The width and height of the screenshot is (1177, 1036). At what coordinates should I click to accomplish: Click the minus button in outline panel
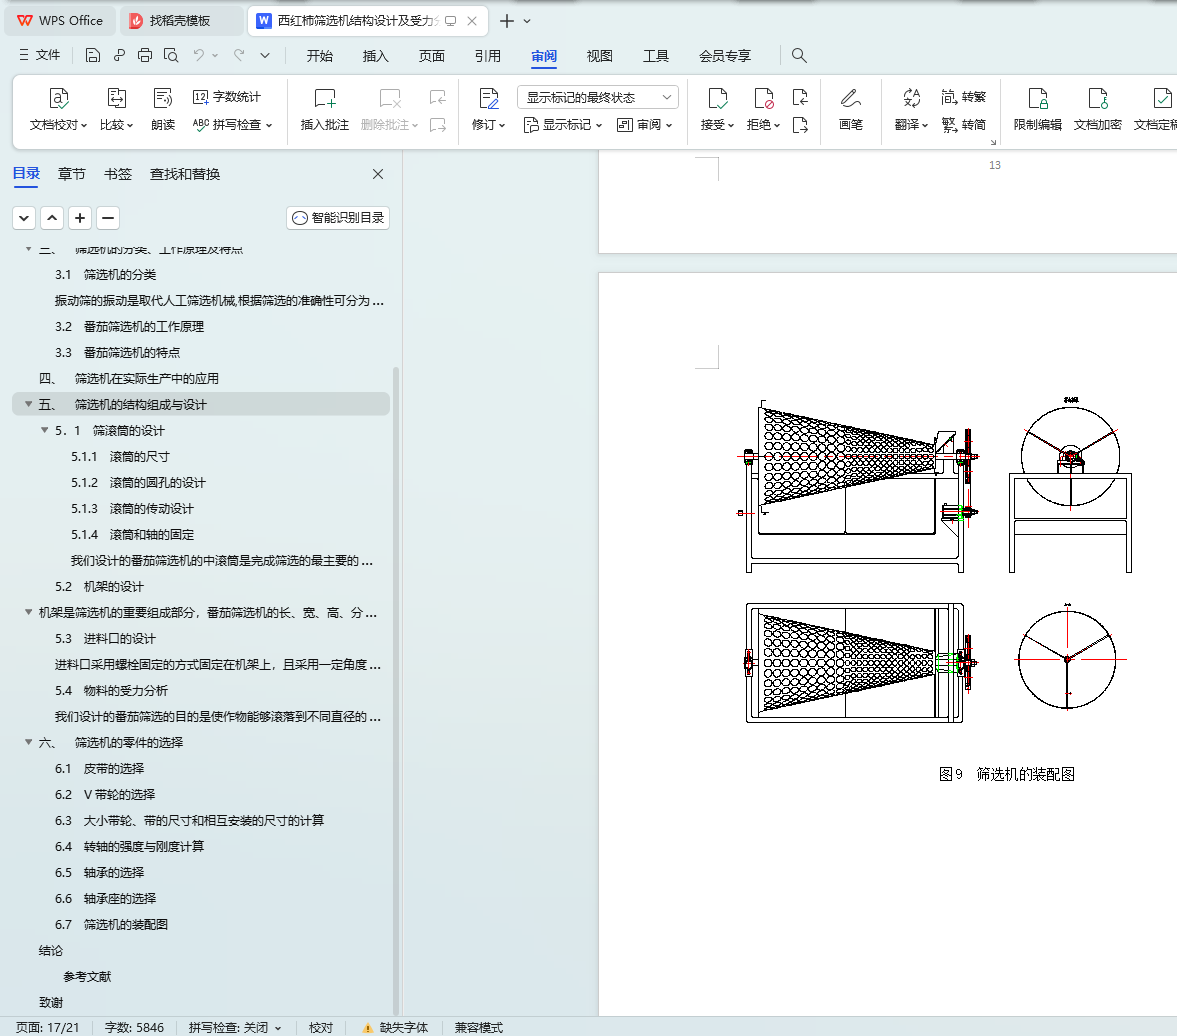108,218
